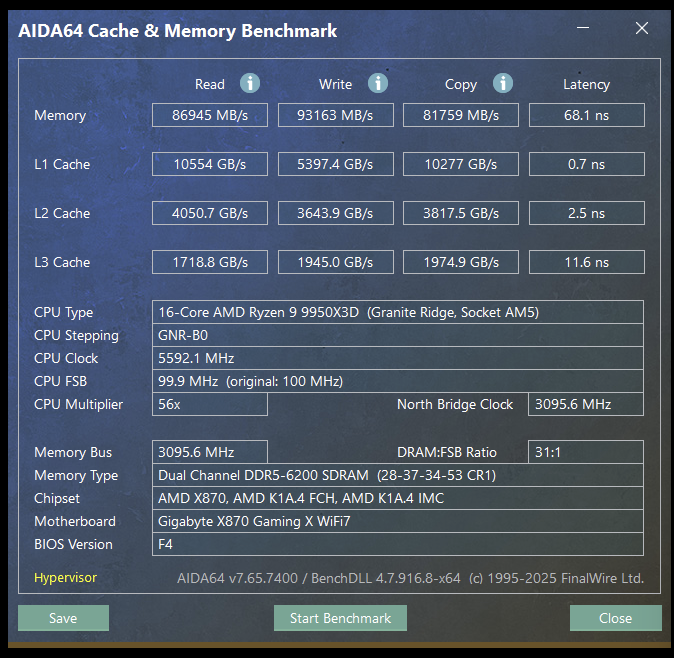Image resolution: width=674 pixels, height=658 pixels.
Task: Click the L1 Cache copy value 10277 GB/s
Action: point(461,164)
